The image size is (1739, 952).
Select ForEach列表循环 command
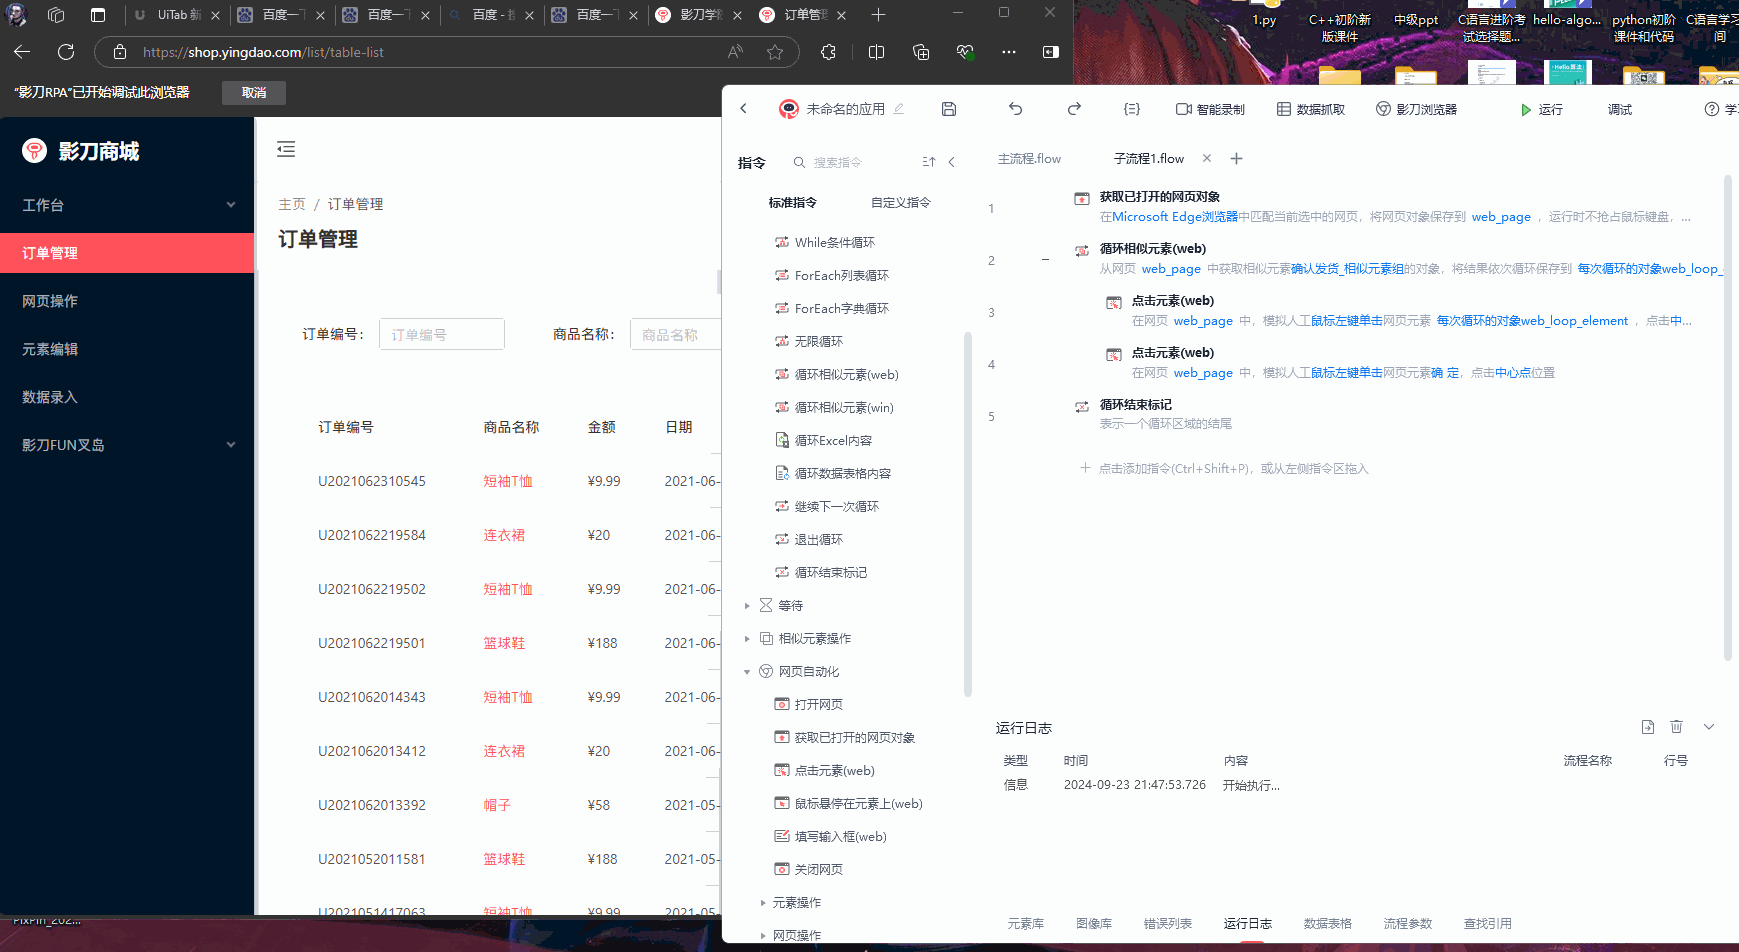tap(832, 275)
